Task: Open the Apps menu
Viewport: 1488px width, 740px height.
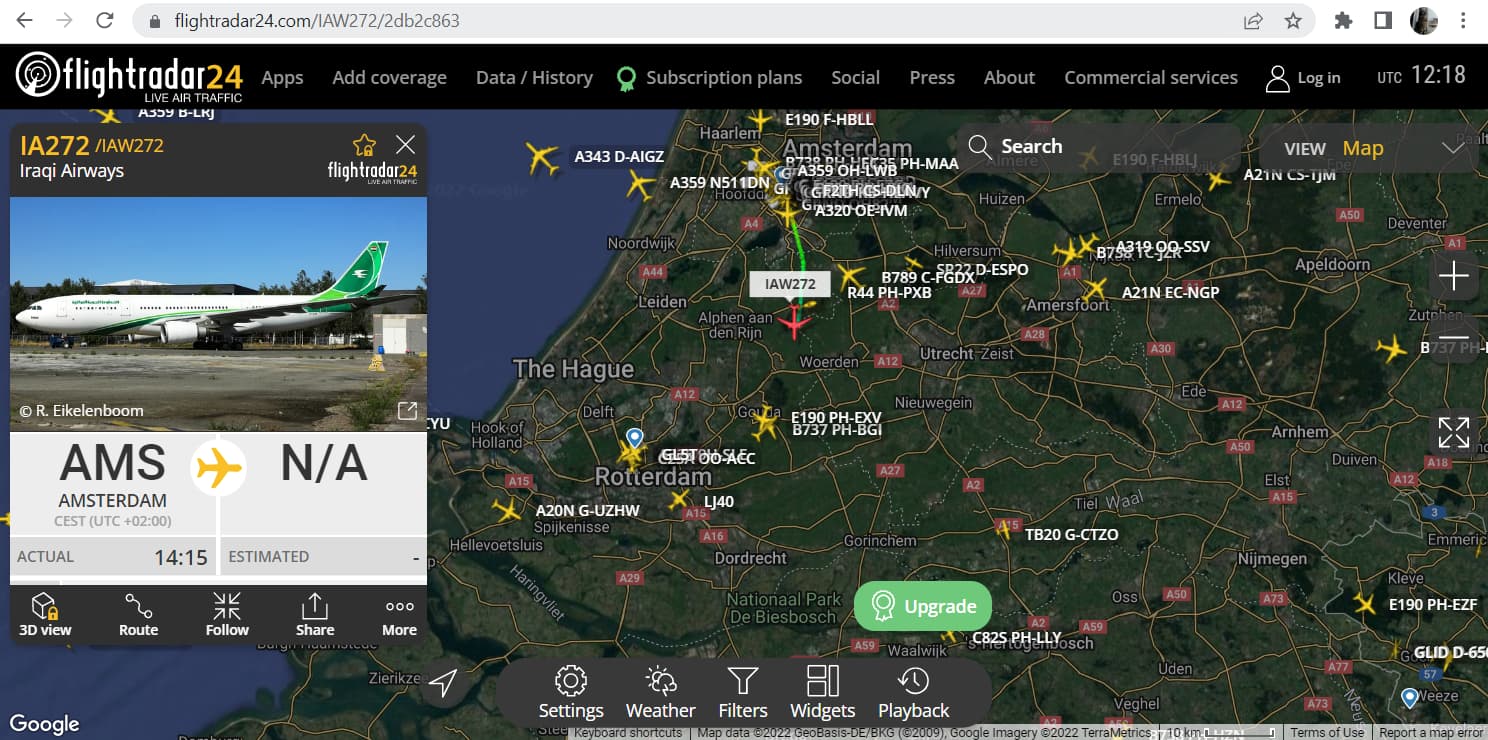Action: coord(282,78)
